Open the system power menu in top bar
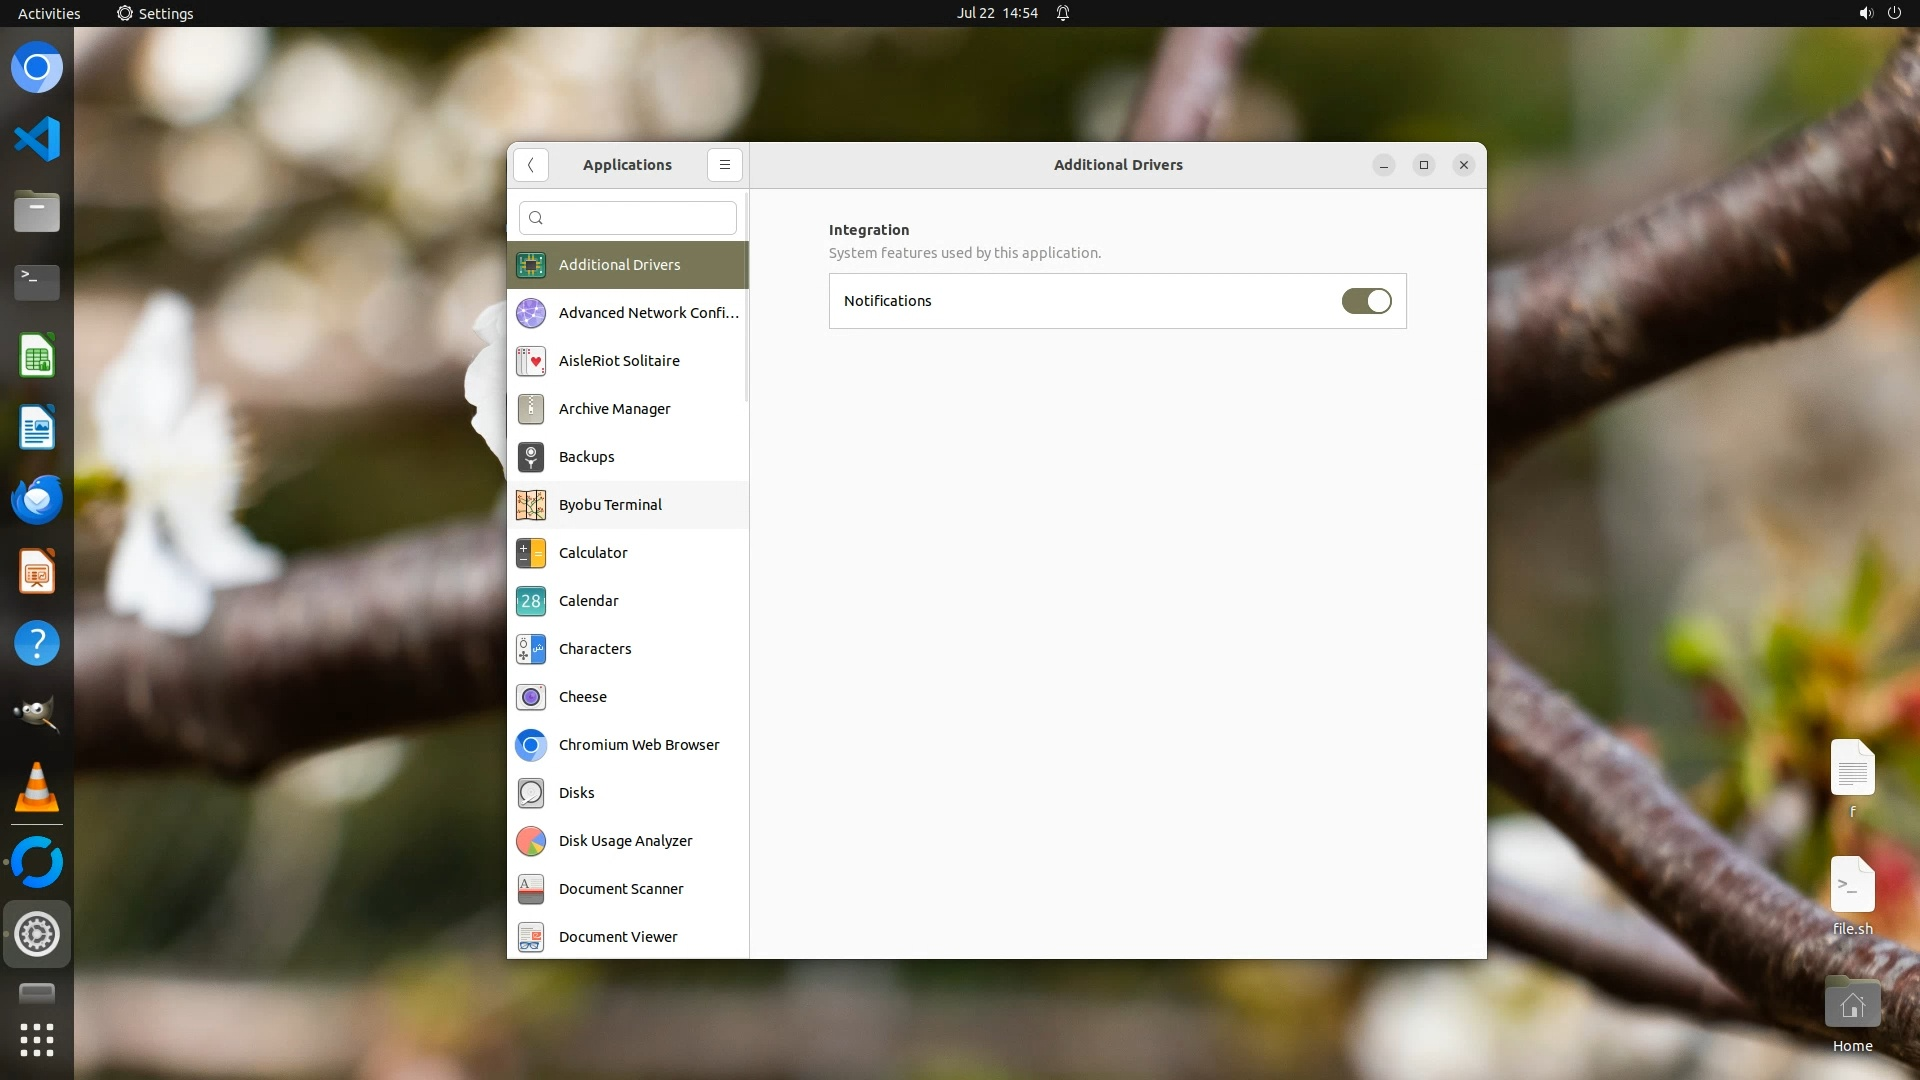1920x1080 pixels. (1894, 13)
